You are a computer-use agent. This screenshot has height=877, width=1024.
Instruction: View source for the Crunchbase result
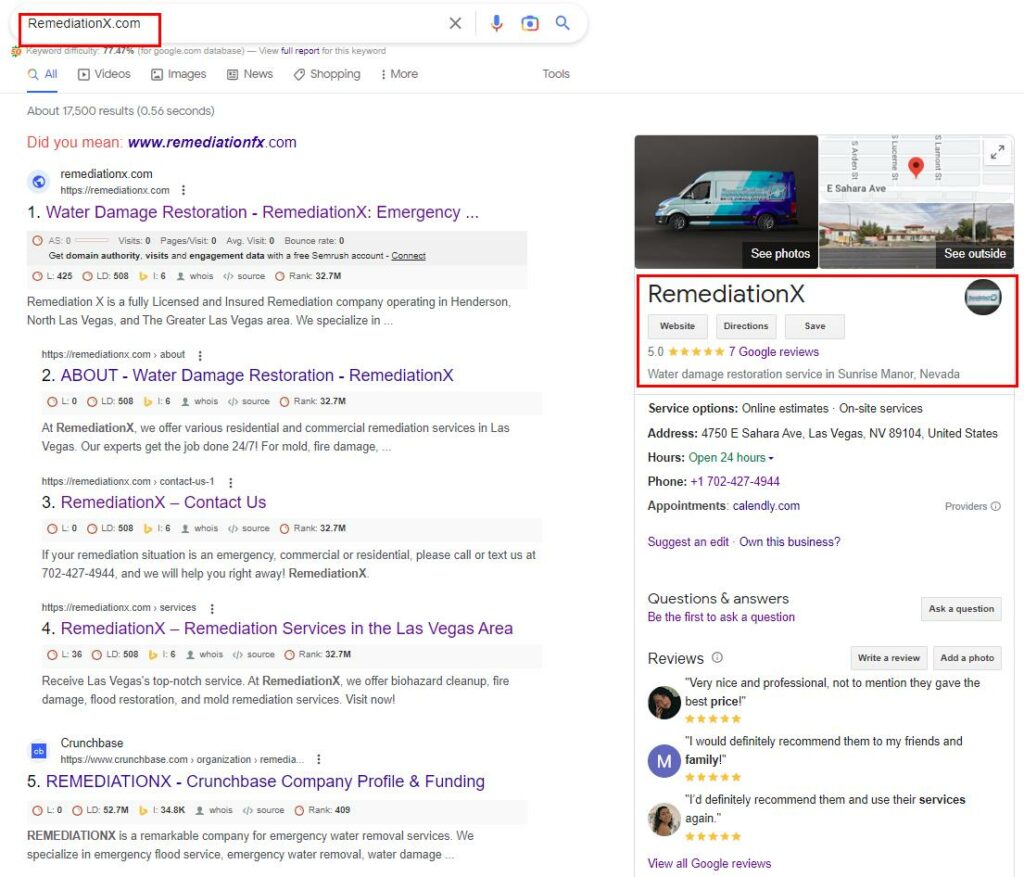coord(263,810)
